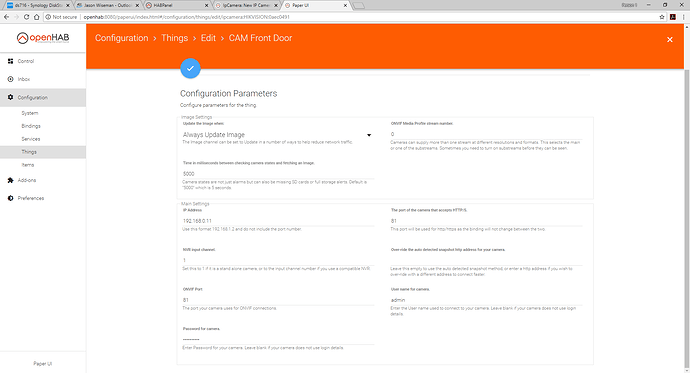
Task: Click the new tab button
Action: coord(359,6)
